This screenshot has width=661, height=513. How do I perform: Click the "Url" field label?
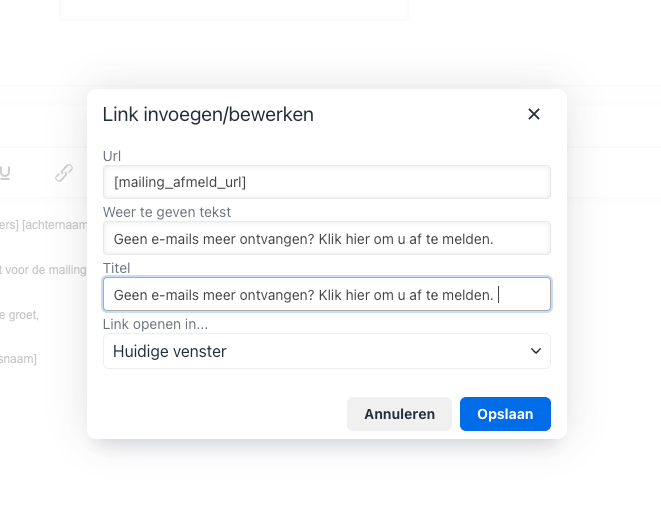(112, 156)
